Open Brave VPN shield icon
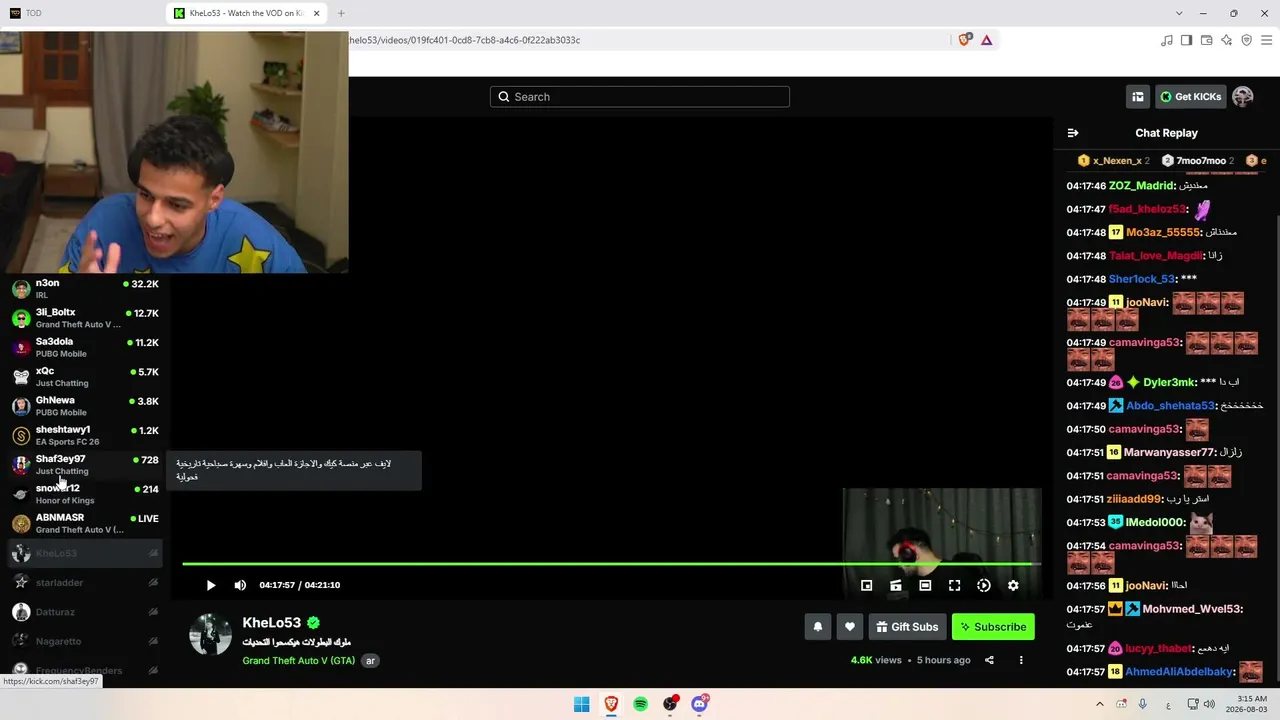 coord(1246,40)
